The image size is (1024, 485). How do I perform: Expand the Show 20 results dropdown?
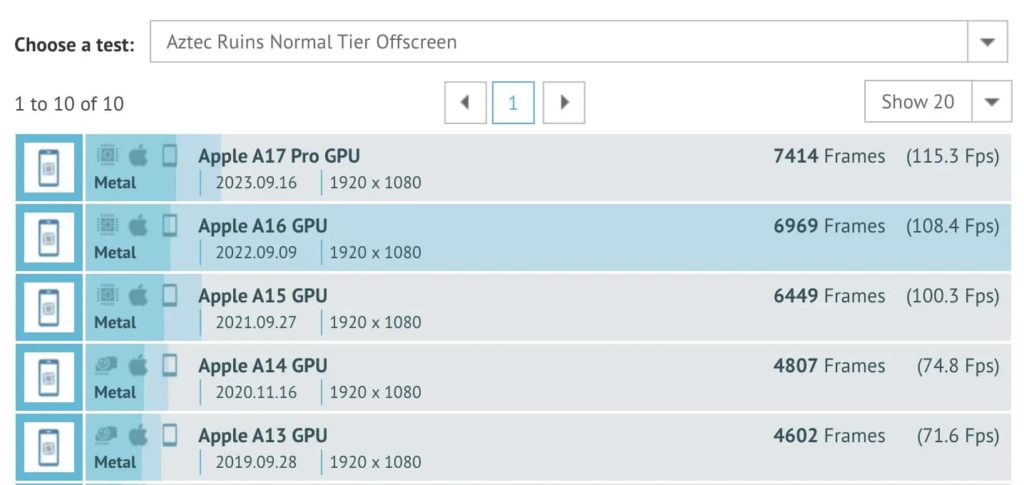992,102
